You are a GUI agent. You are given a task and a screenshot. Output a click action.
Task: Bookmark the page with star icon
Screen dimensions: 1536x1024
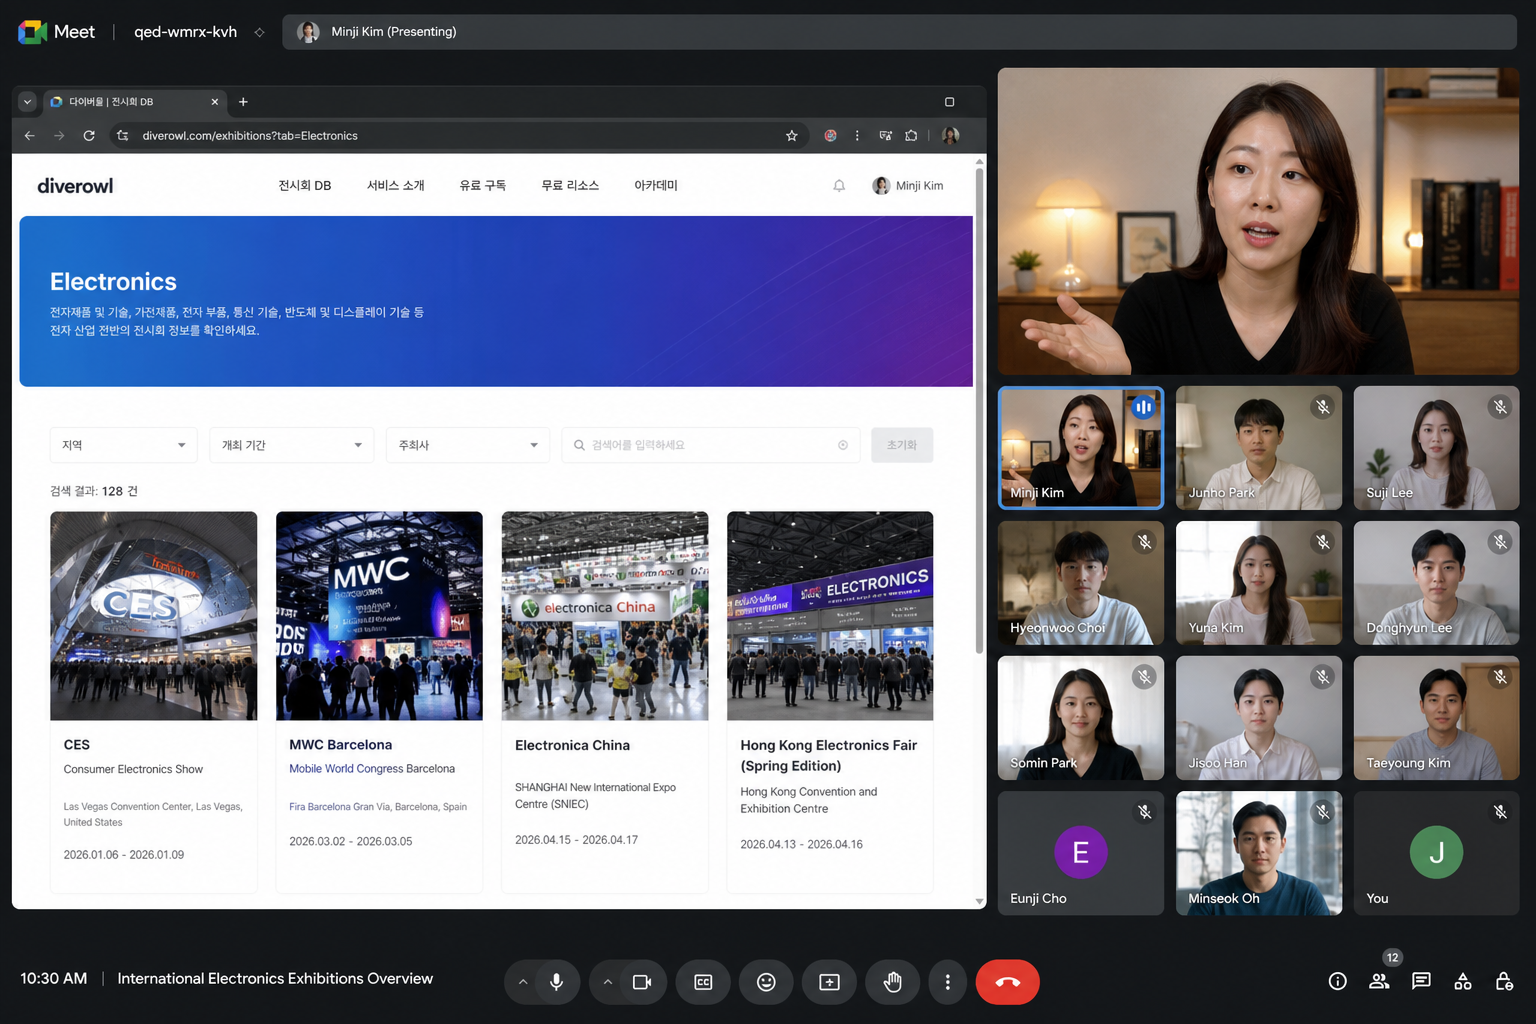[x=791, y=136]
